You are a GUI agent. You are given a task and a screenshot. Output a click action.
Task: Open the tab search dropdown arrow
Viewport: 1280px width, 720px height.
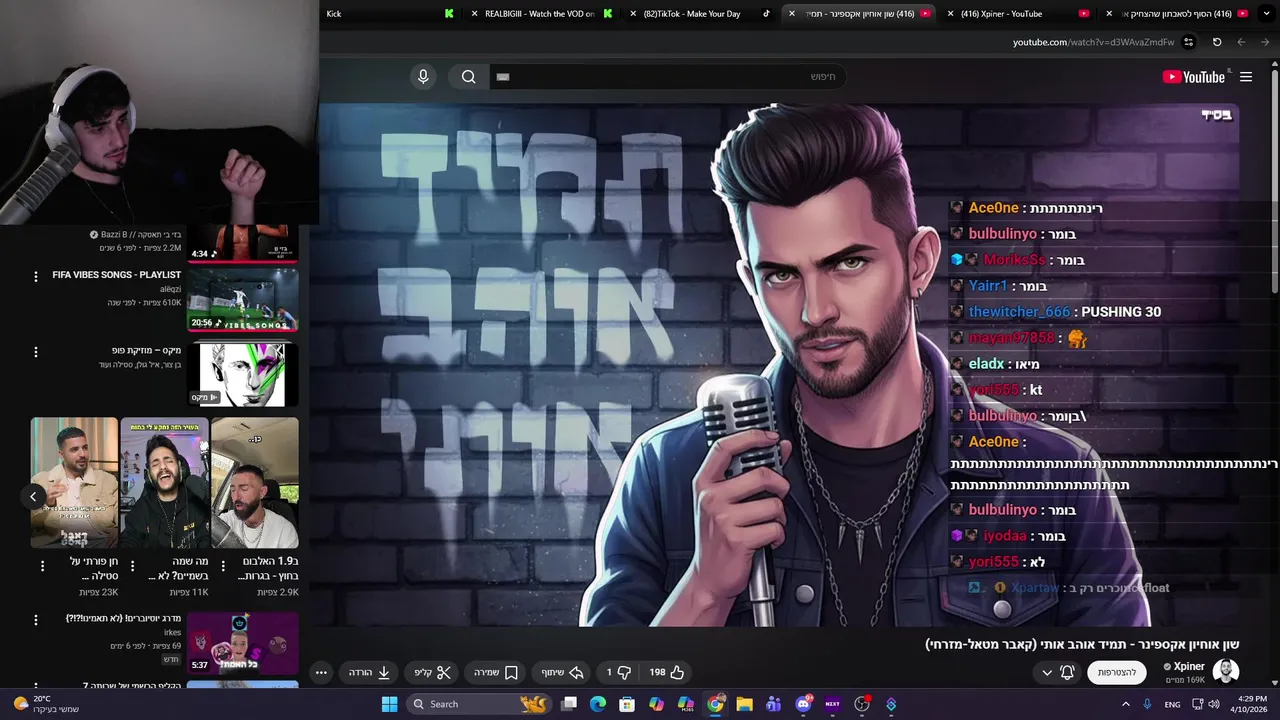(1265, 14)
